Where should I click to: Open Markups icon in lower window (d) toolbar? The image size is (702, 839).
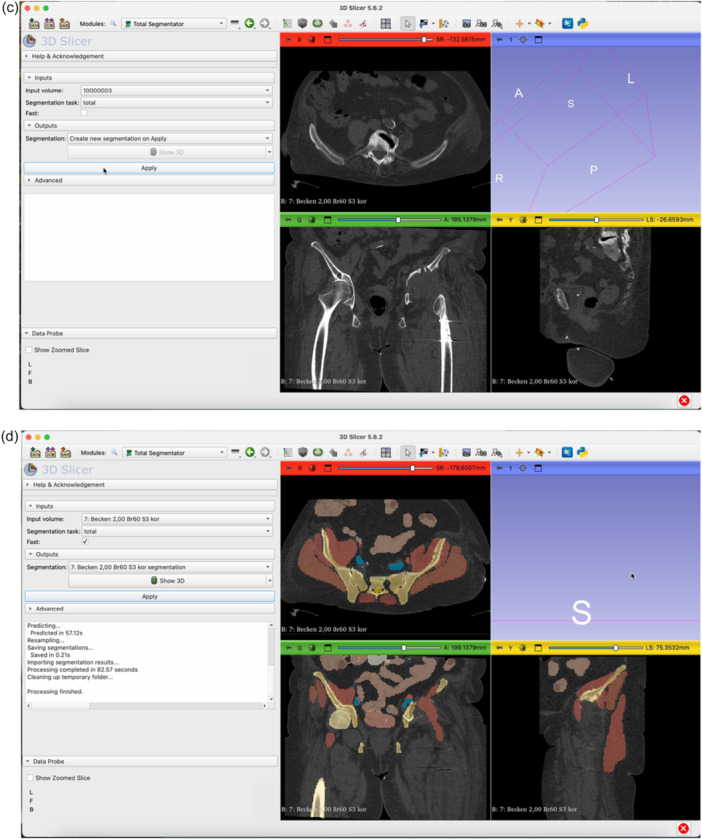[x=348, y=453]
